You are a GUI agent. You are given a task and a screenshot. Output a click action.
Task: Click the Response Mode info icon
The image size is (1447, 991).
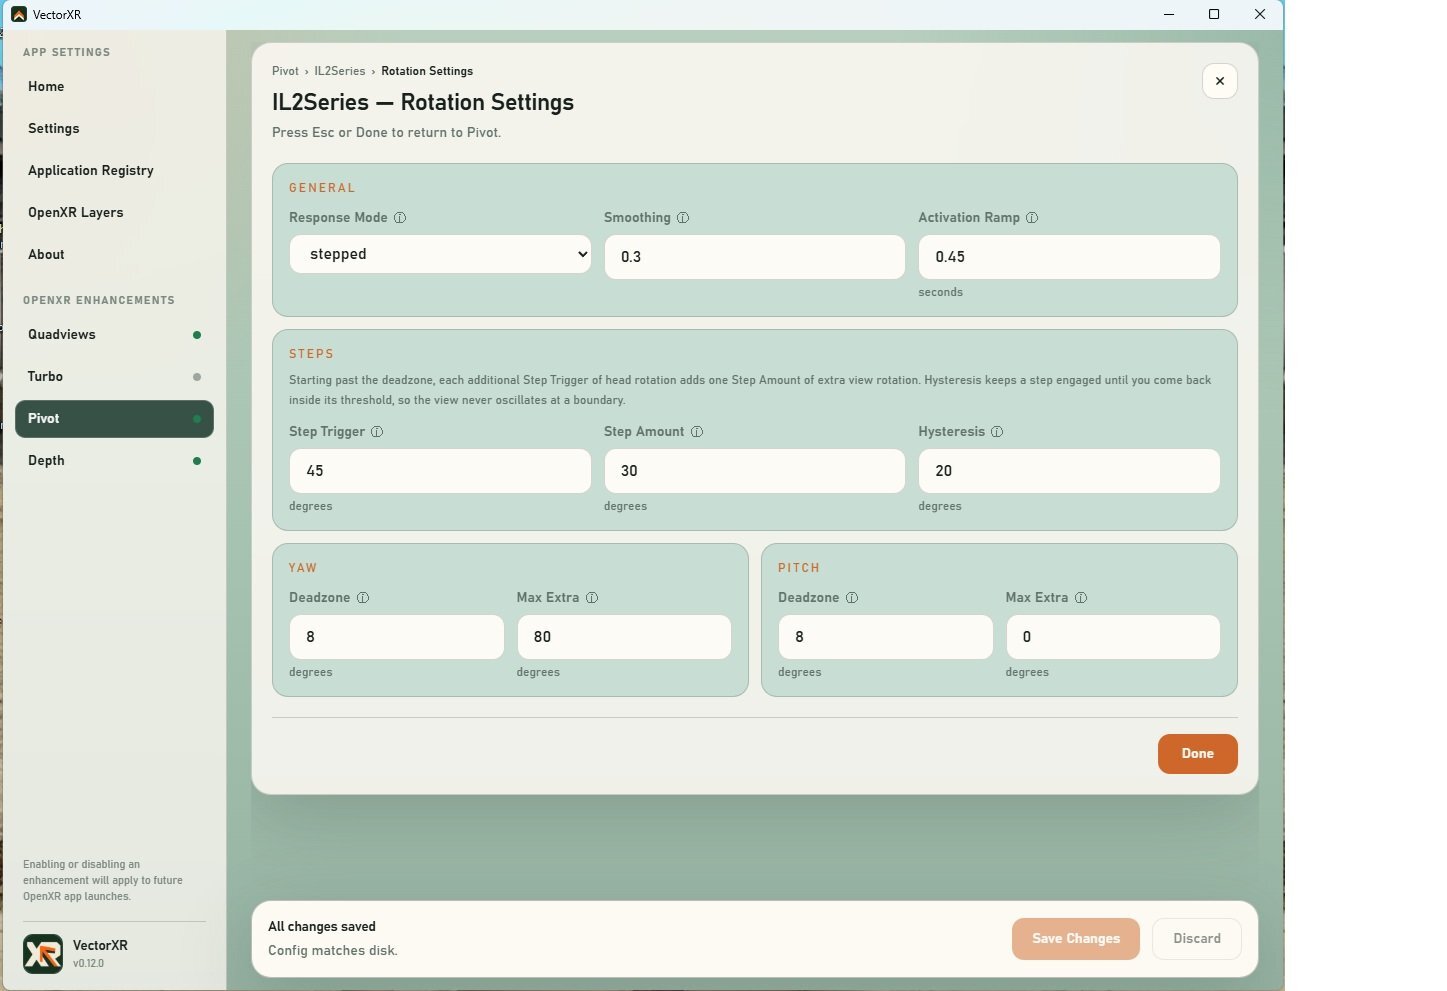[400, 218]
